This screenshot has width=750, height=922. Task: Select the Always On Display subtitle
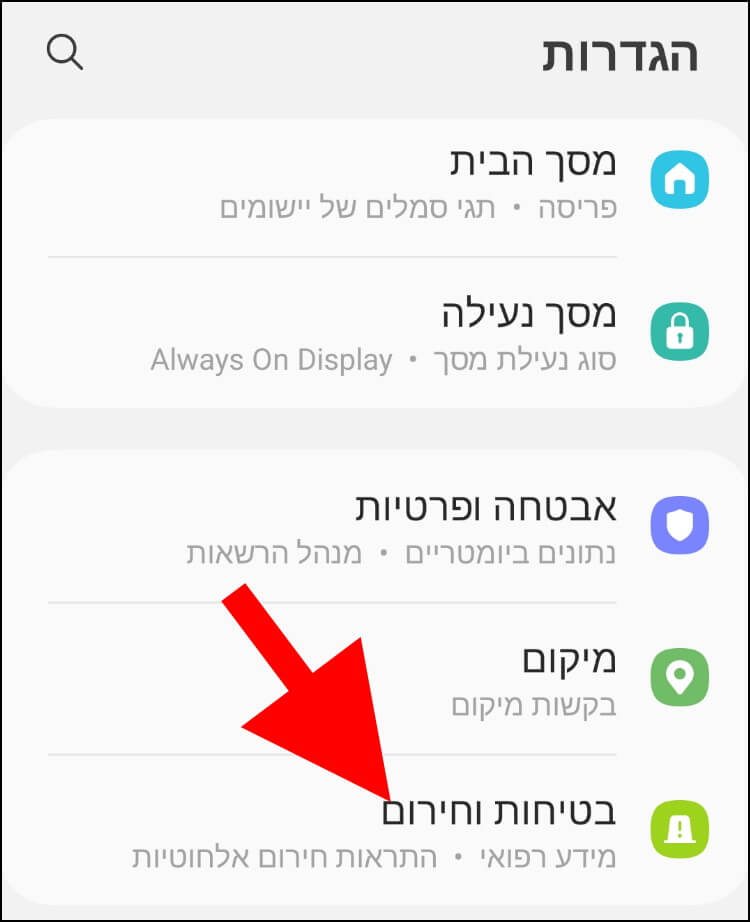click(x=271, y=360)
